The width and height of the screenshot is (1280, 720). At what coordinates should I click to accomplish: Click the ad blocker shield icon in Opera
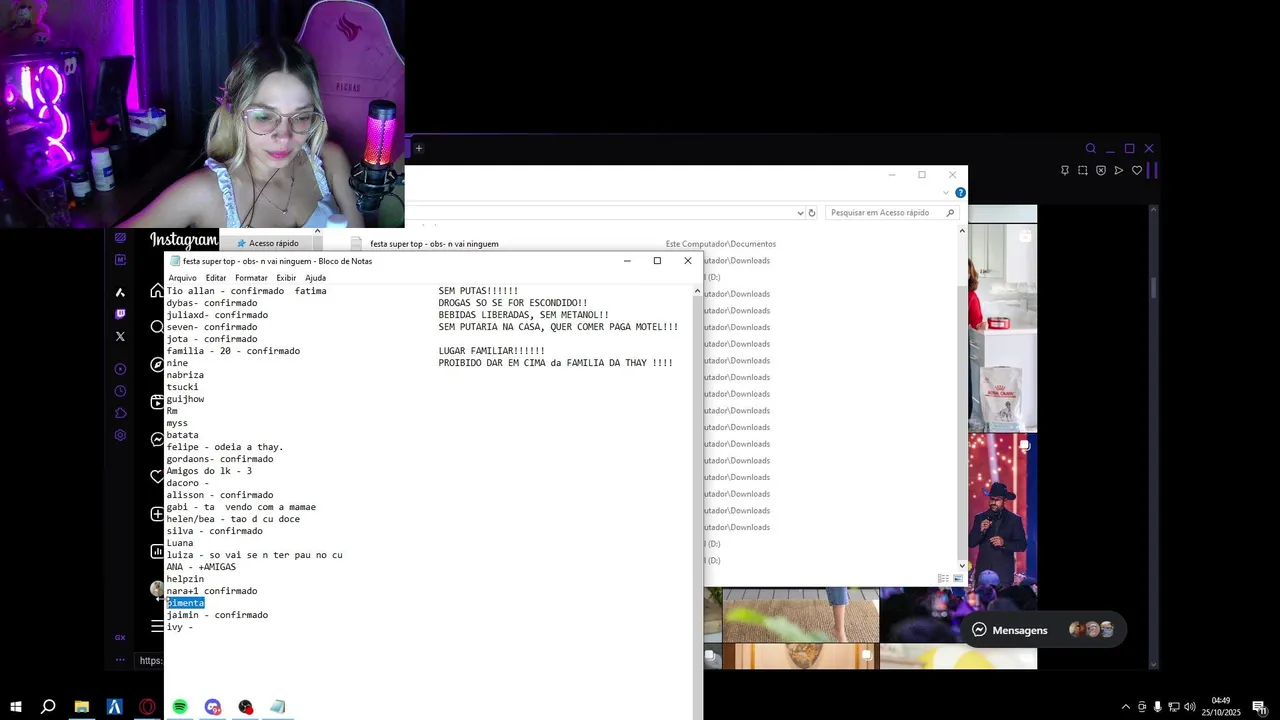coord(1101,171)
